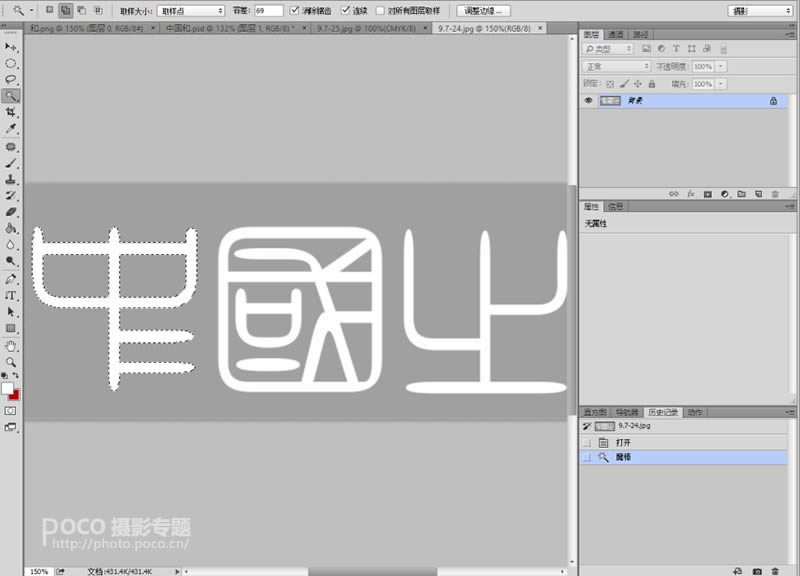Click the foreground color swatch

pos(7,388)
